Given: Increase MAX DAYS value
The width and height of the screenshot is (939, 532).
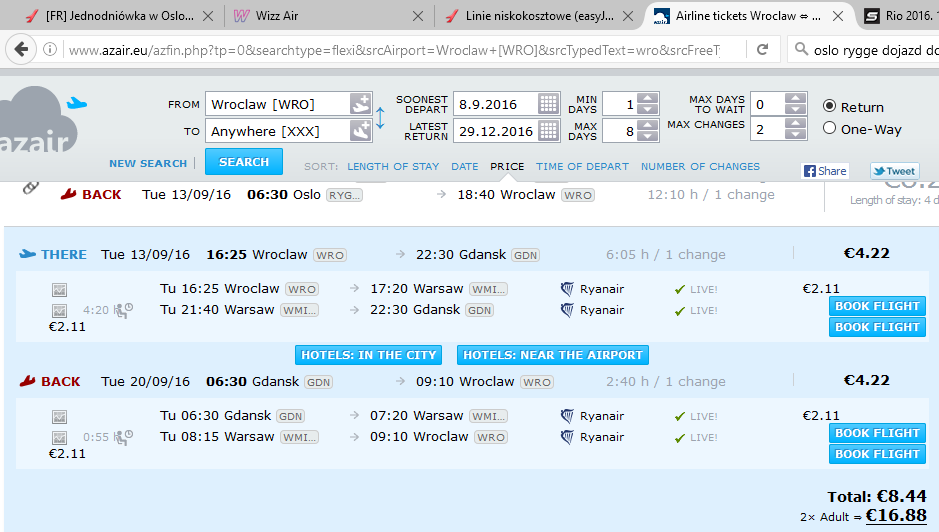Looking at the screenshot, I should point(647,125).
